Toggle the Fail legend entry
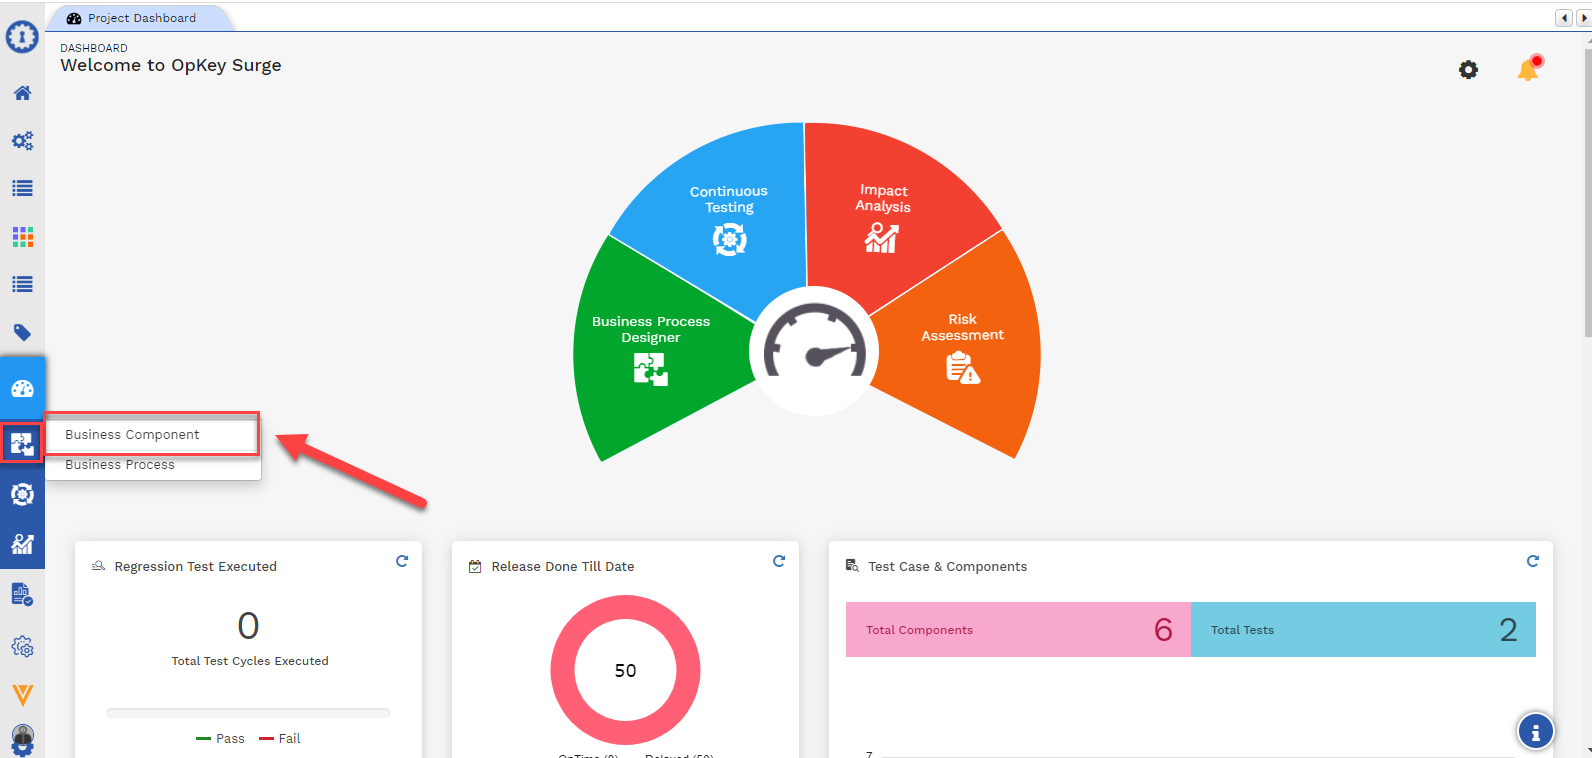 tap(280, 739)
